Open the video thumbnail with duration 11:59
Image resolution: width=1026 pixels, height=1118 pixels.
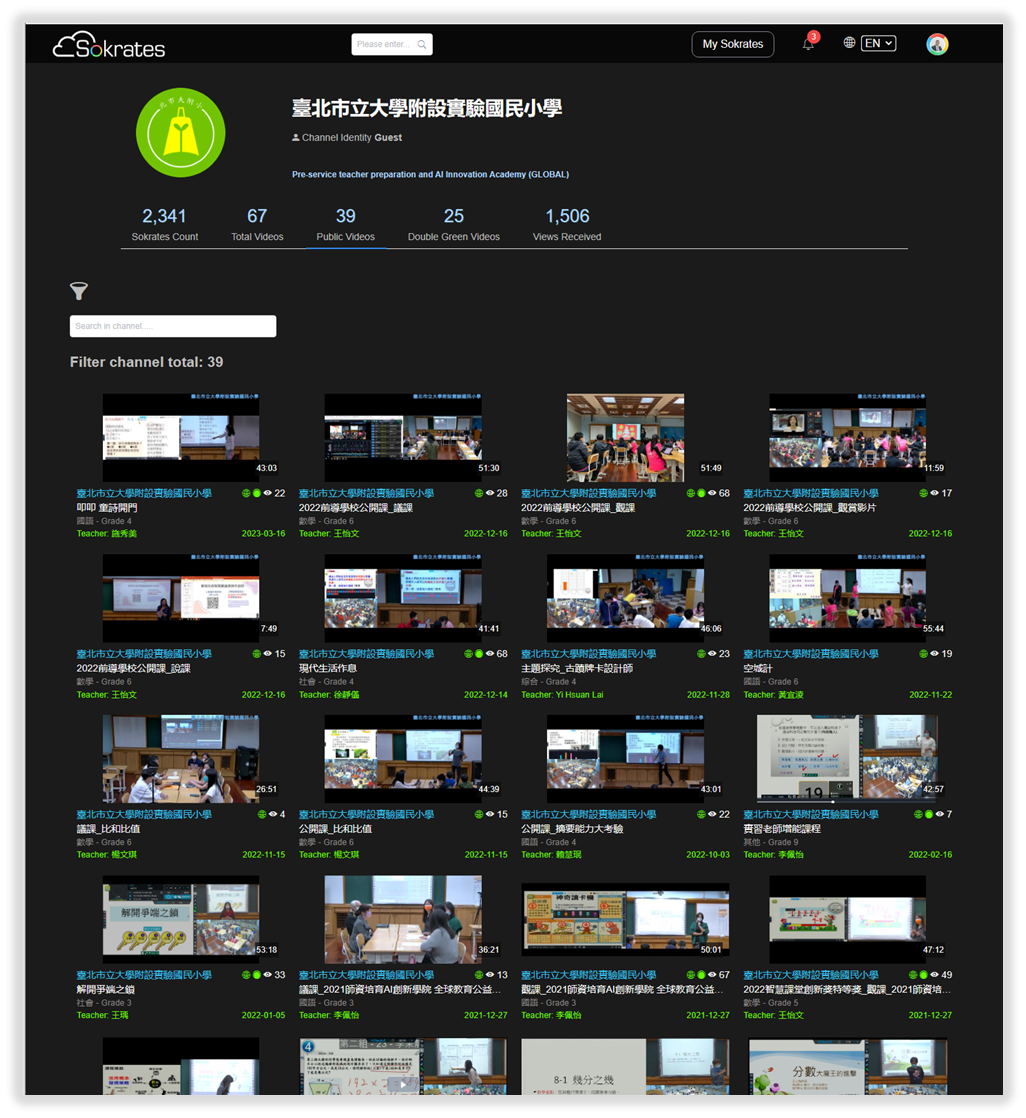[x=848, y=438]
